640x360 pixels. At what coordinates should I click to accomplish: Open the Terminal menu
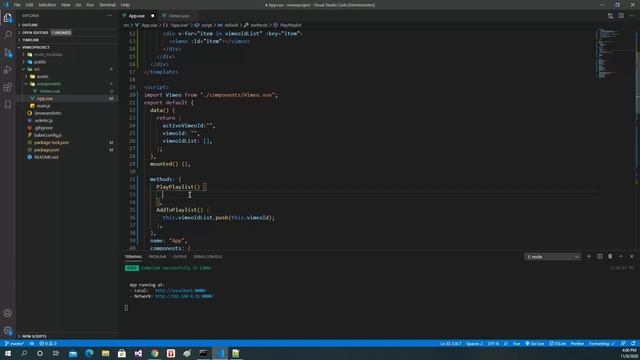coord(107,5)
